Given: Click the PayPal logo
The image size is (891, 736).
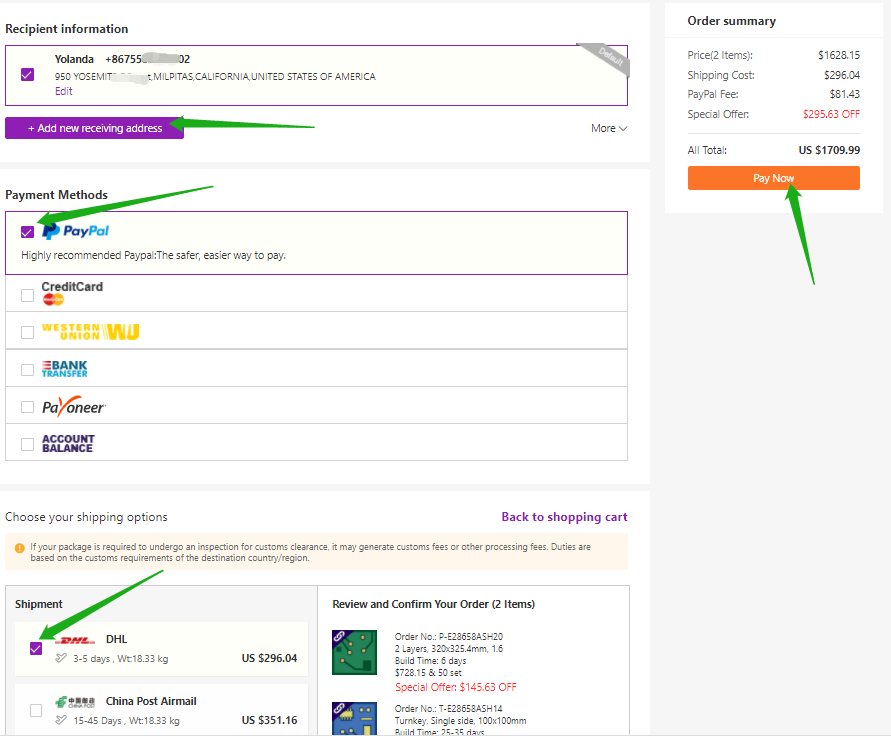Looking at the screenshot, I should (x=75, y=231).
